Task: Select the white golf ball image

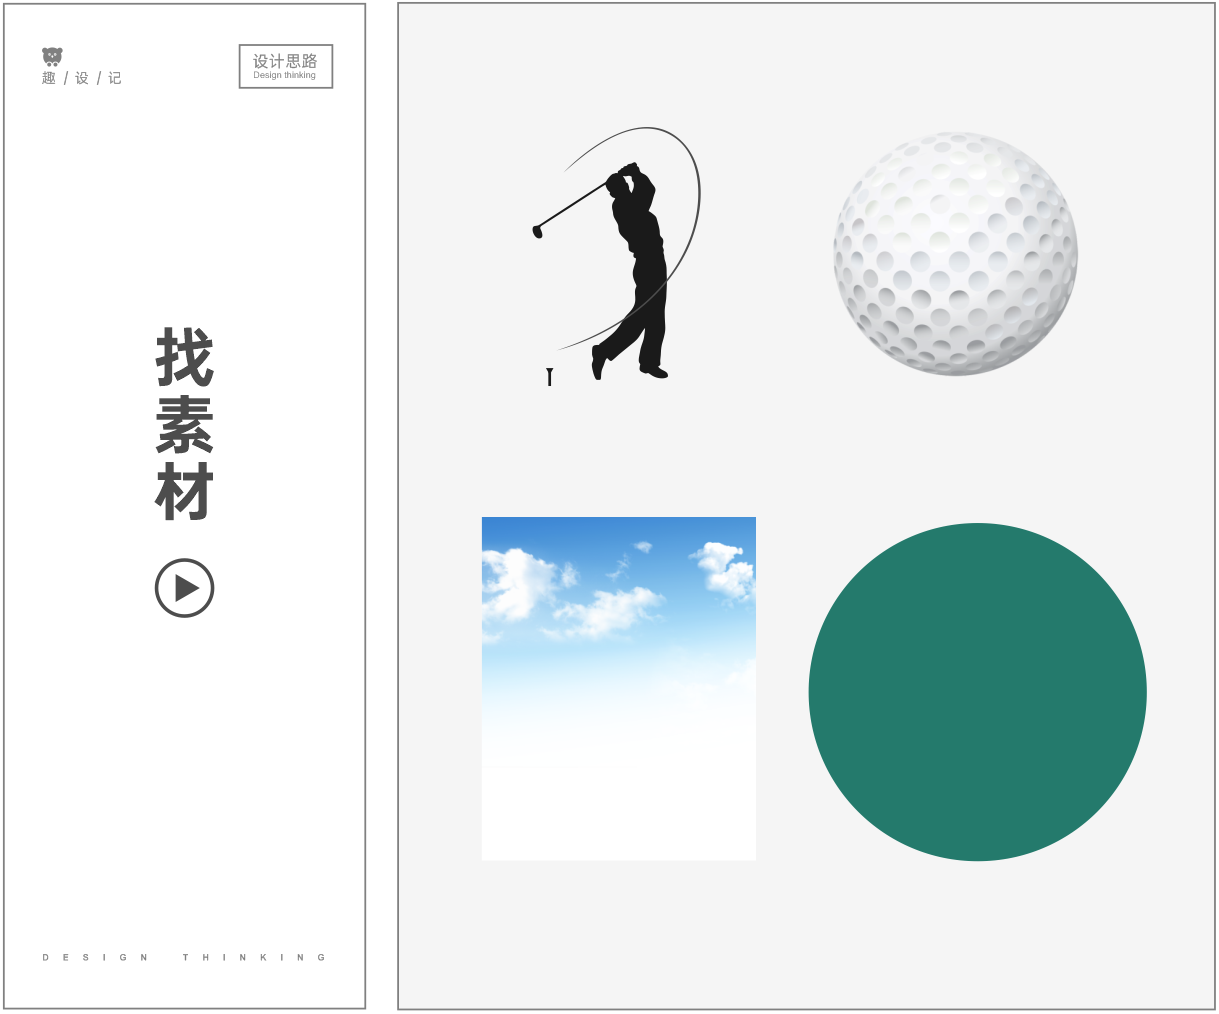Action: point(955,253)
